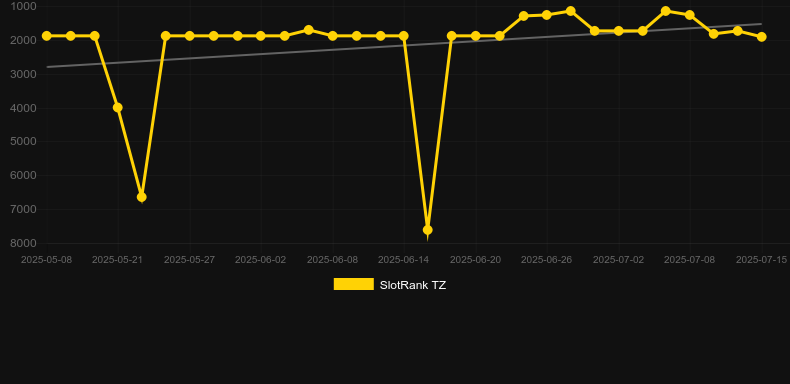Select the first data point at 2025-05-08

click(x=46, y=36)
